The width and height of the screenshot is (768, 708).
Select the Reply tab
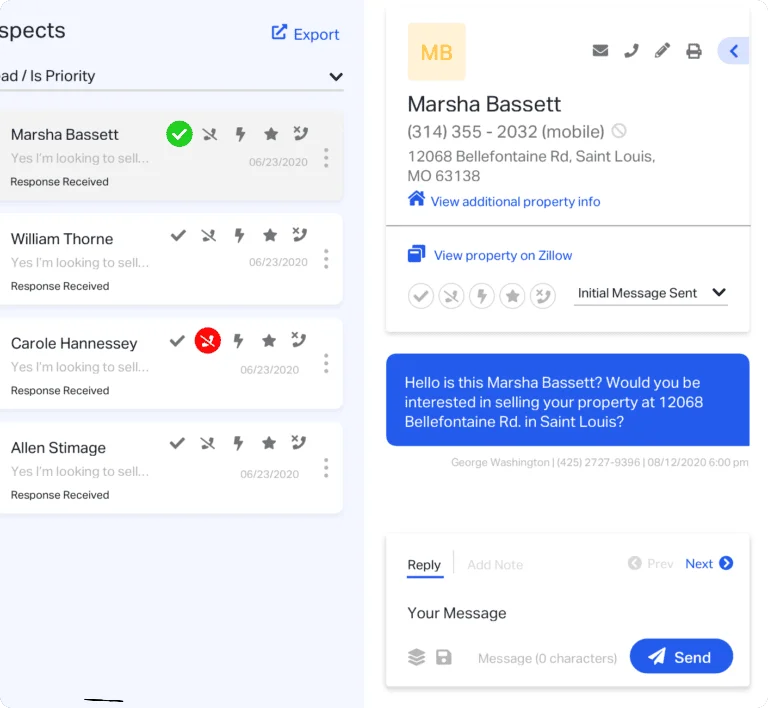point(424,565)
